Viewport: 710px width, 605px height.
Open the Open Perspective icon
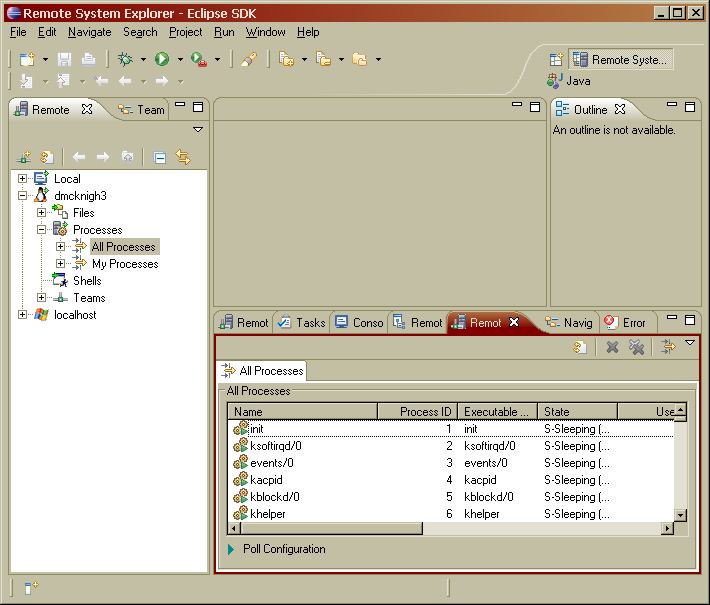pos(557,60)
